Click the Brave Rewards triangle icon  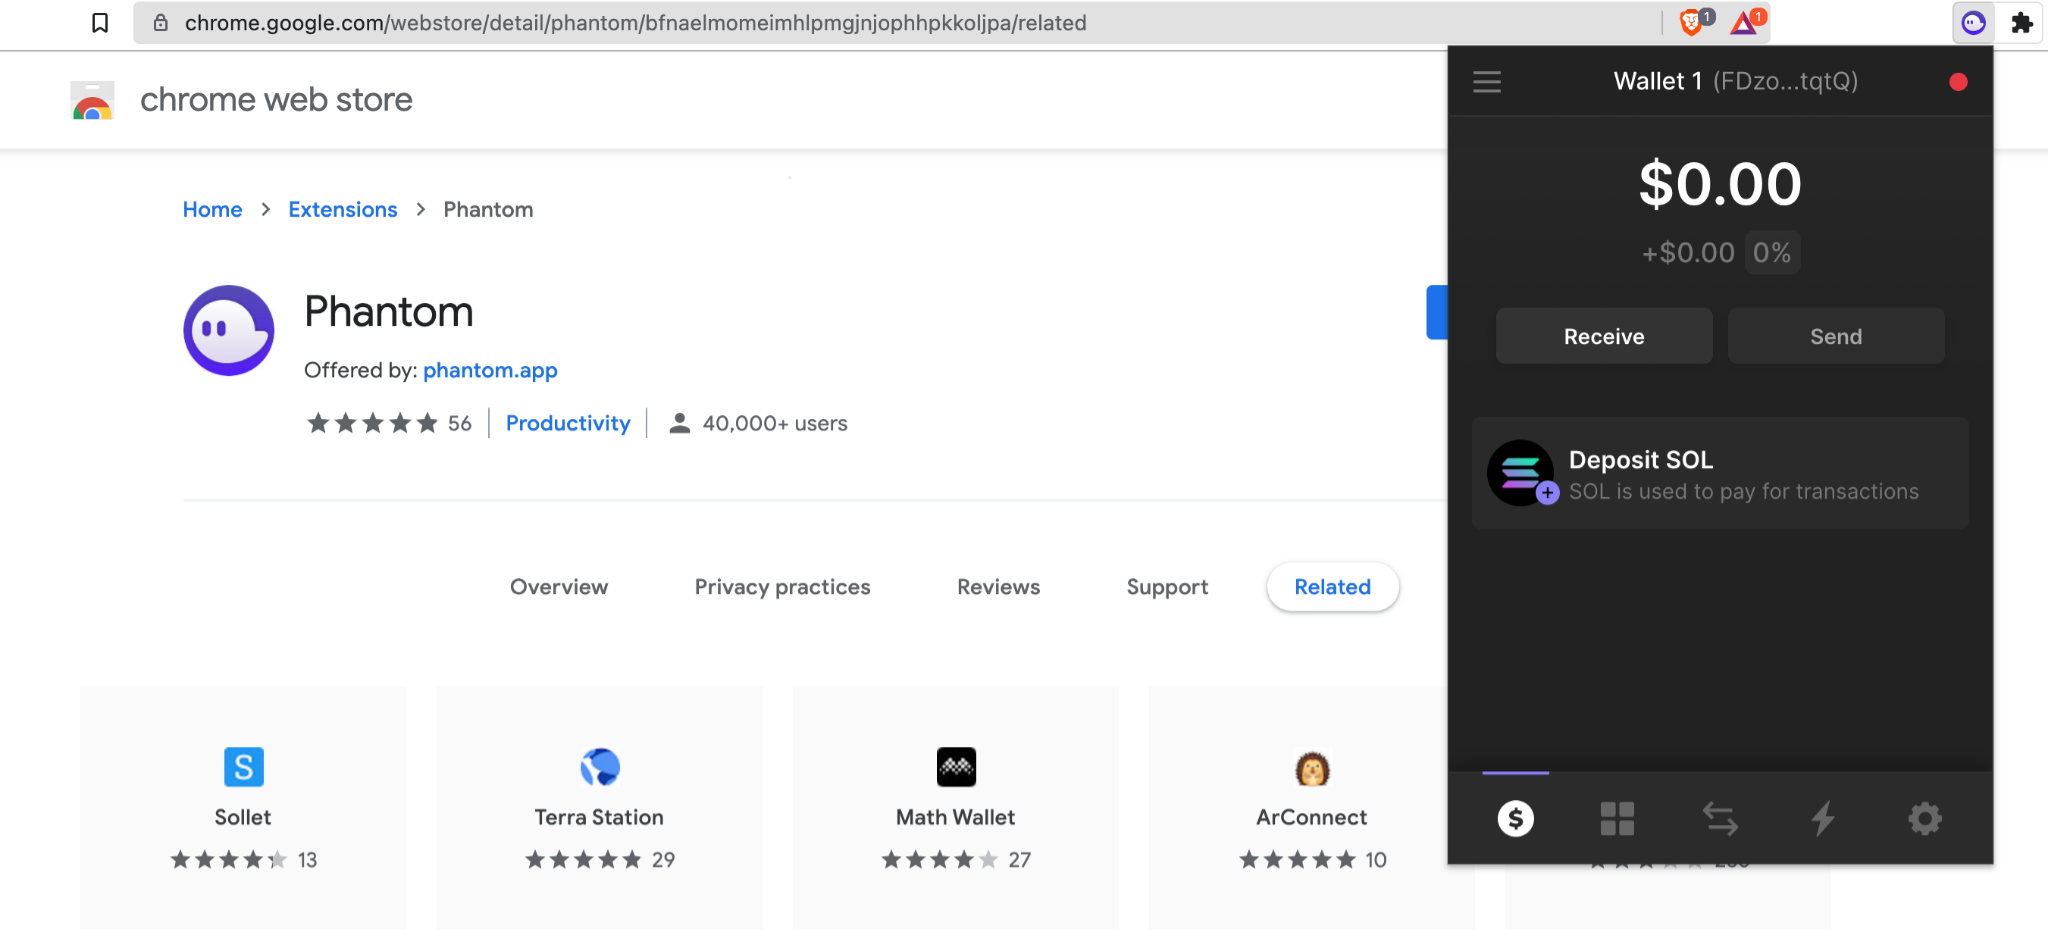click(x=1745, y=22)
